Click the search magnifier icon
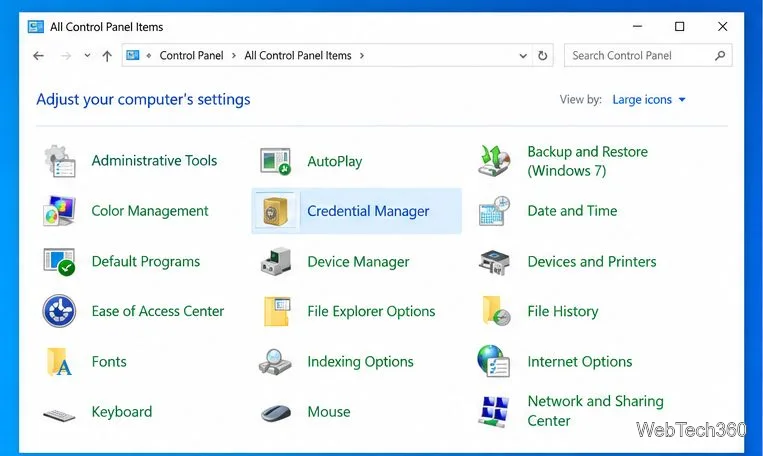 720,55
